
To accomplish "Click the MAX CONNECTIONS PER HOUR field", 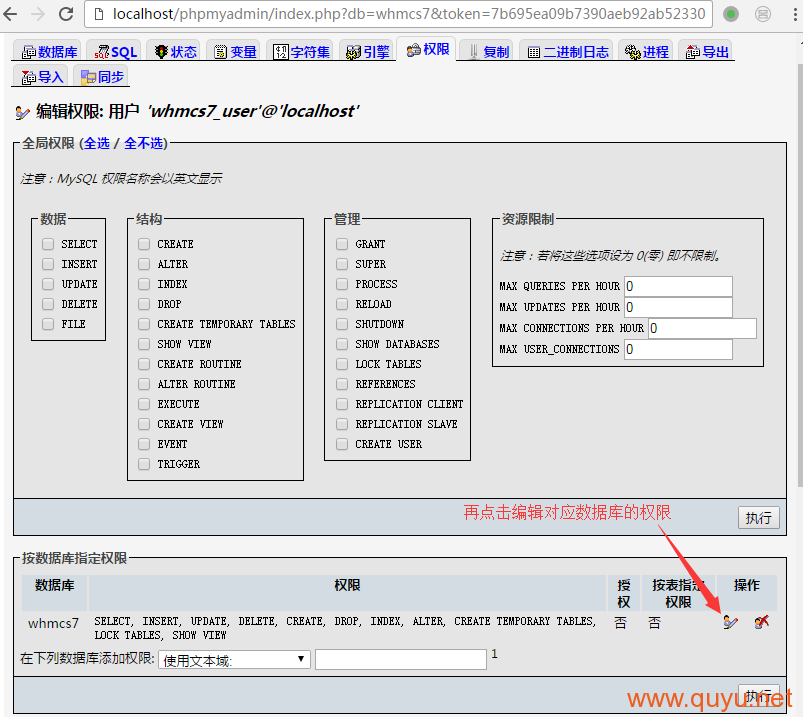I will click(x=702, y=328).
